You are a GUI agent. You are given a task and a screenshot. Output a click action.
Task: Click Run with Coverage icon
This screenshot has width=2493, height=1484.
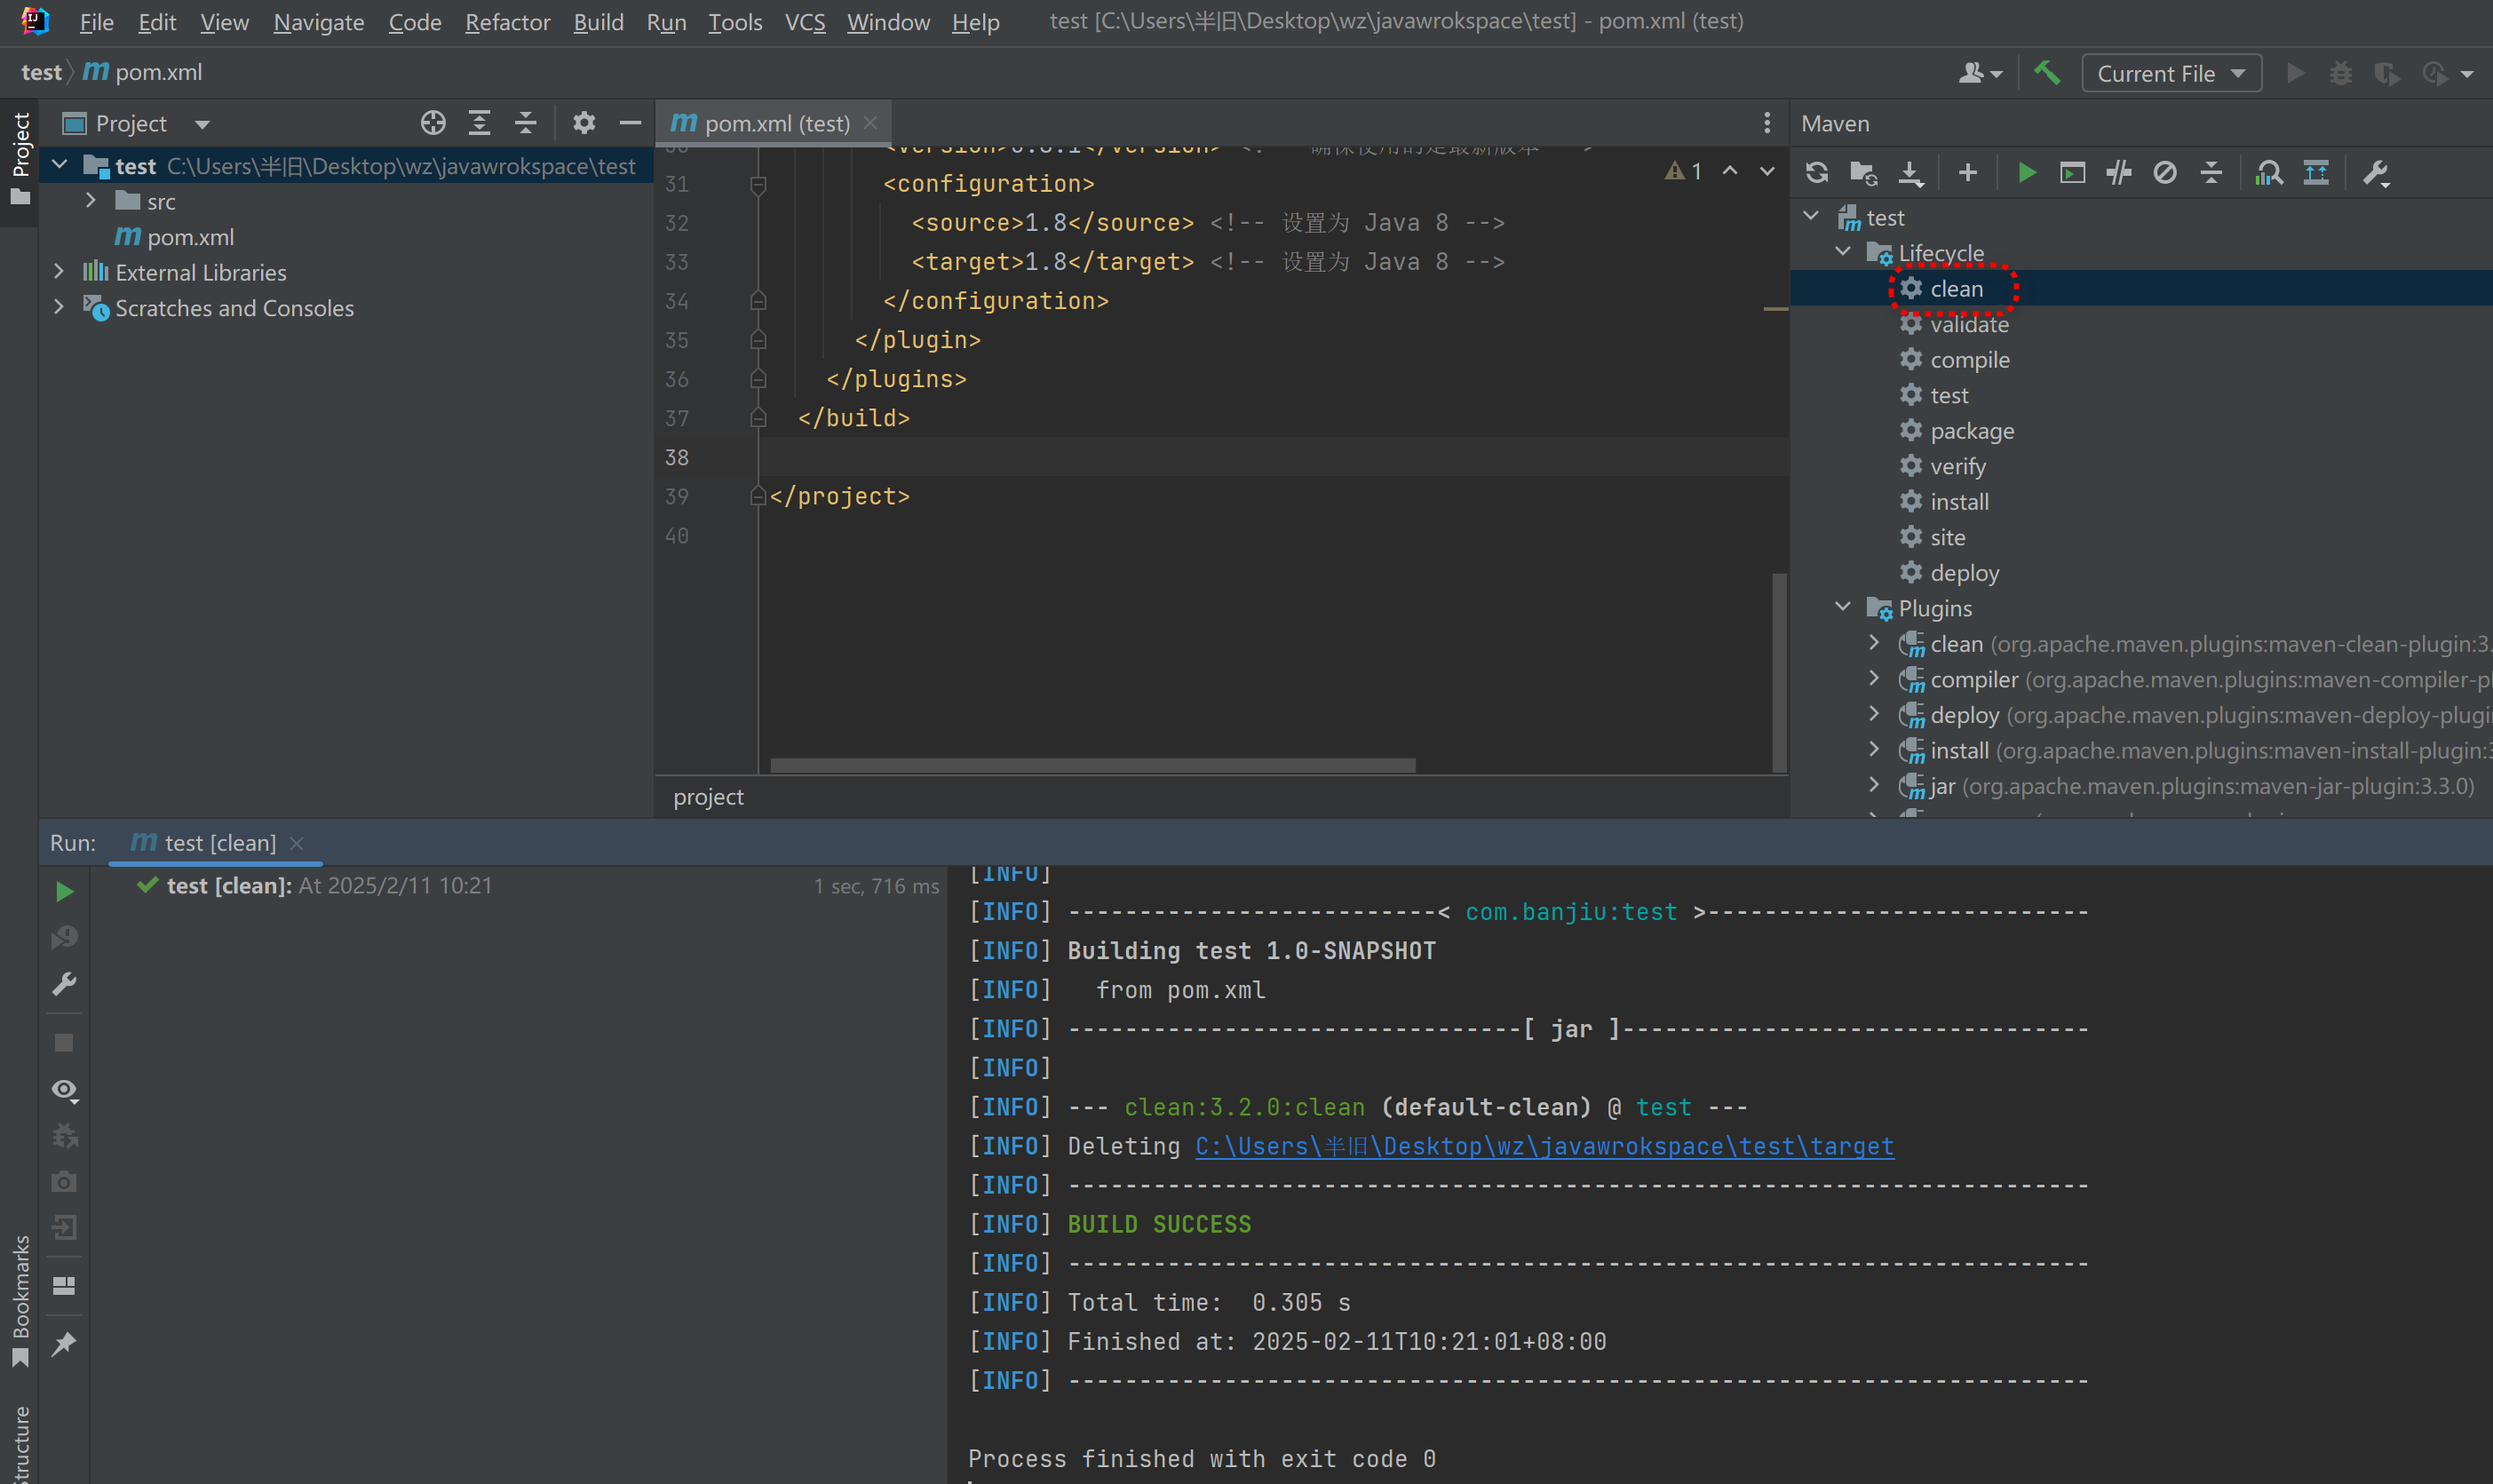pos(2386,73)
